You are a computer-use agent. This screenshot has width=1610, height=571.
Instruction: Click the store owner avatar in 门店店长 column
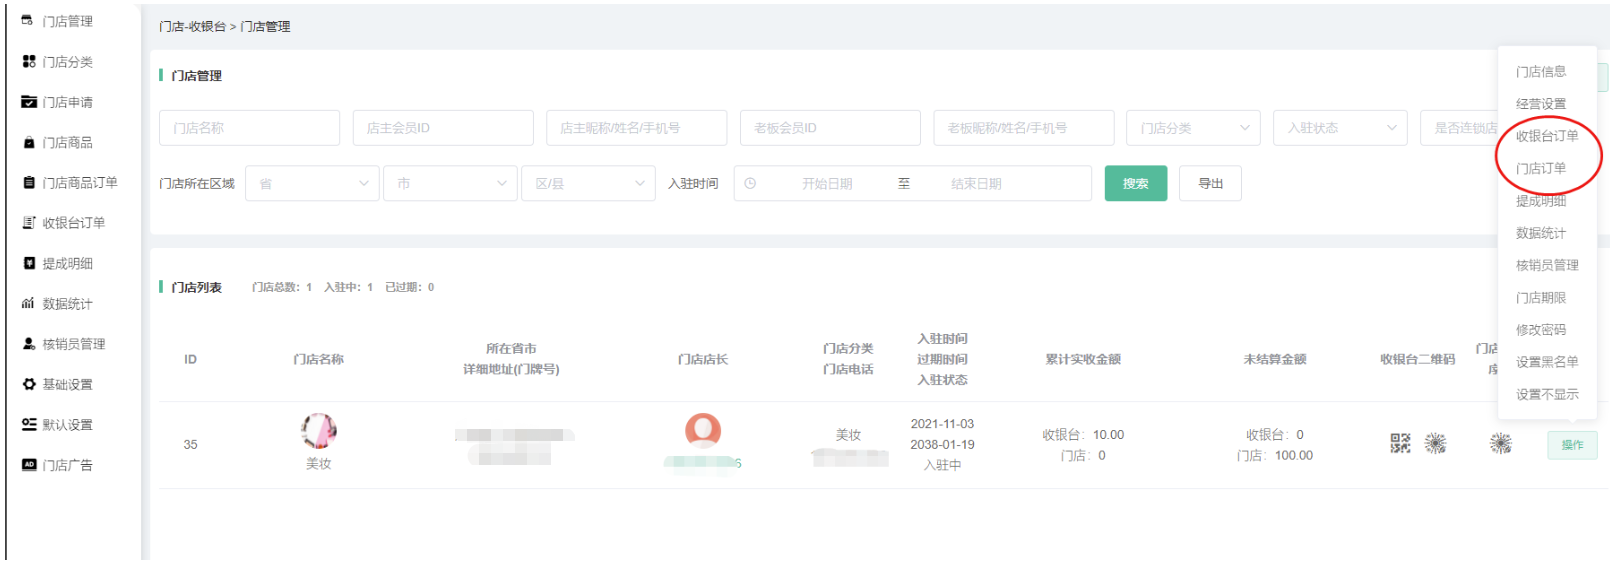pyautogui.click(x=703, y=430)
